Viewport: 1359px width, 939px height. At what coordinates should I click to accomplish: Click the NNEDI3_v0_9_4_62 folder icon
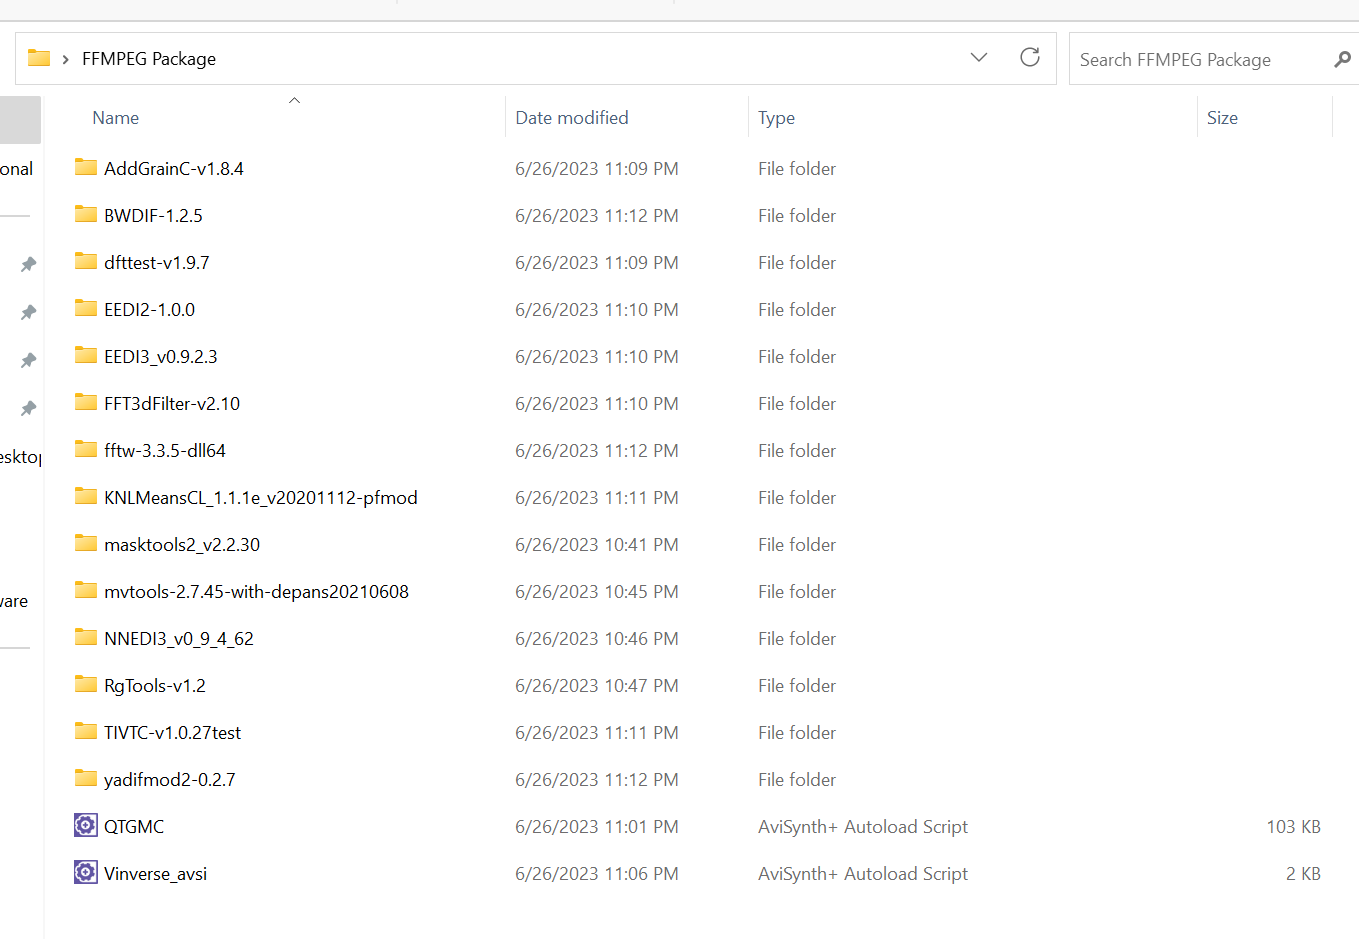(x=86, y=637)
